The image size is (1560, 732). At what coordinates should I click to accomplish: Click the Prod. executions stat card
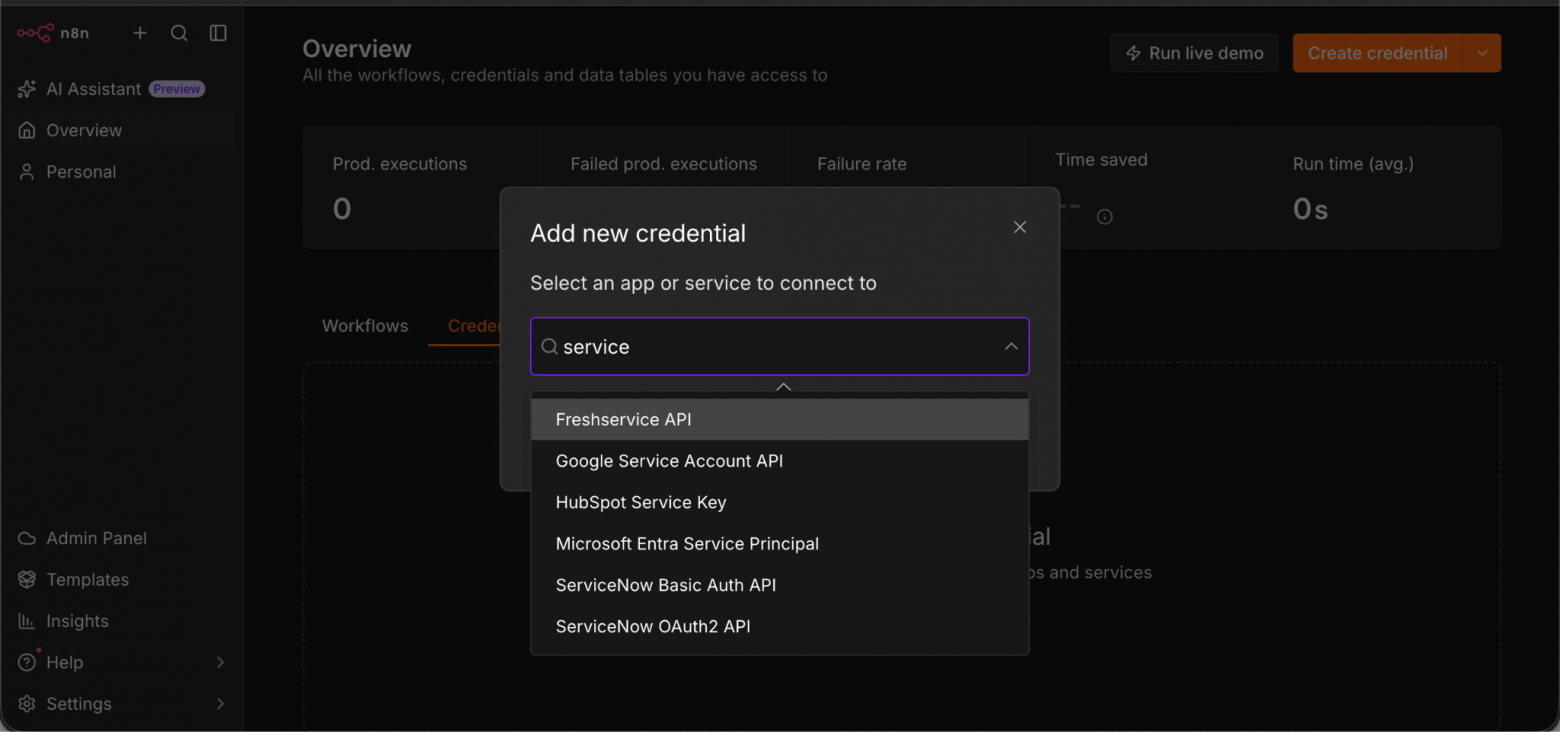tap(422, 187)
